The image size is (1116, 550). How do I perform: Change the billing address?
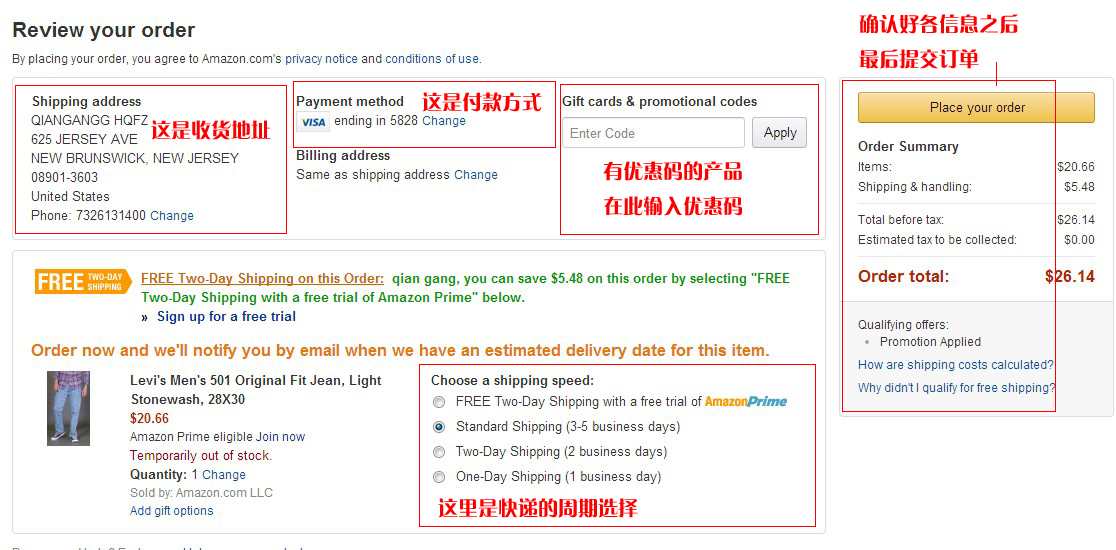(476, 175)
